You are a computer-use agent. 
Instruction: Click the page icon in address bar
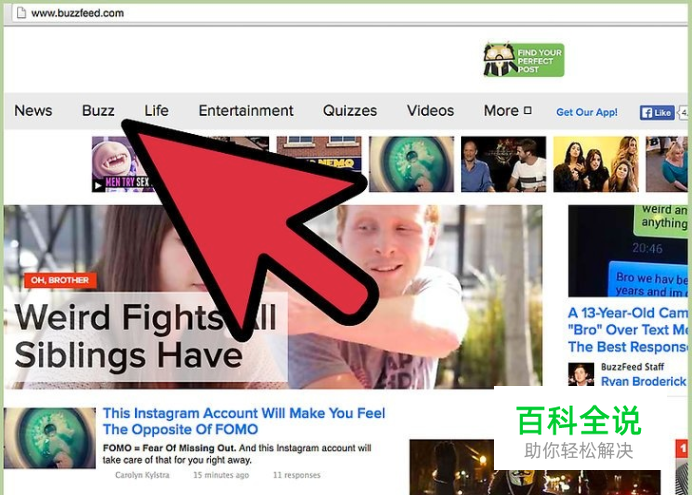coord(21,13)
